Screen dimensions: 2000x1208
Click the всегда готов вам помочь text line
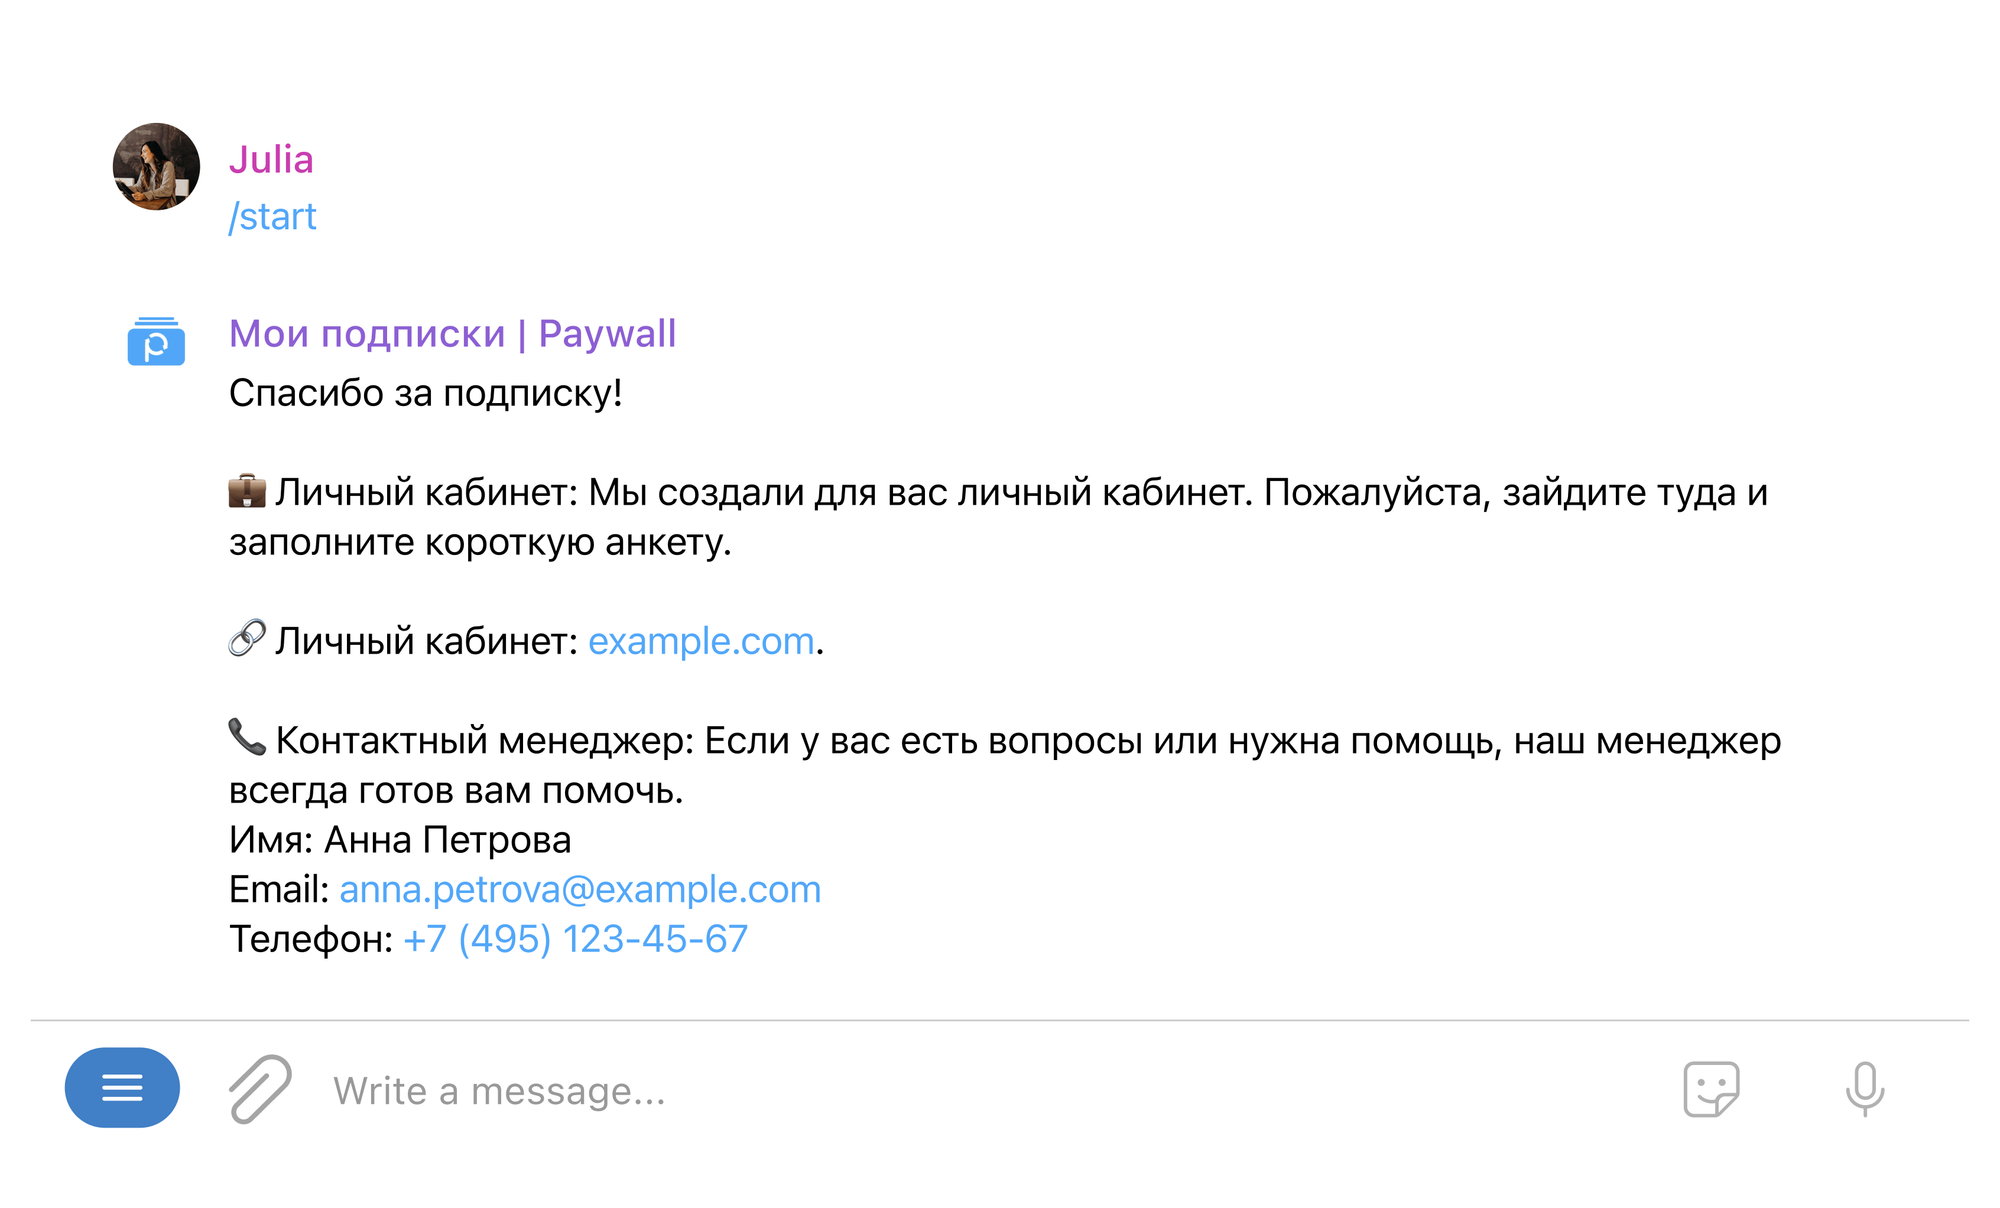coord(456,790)
